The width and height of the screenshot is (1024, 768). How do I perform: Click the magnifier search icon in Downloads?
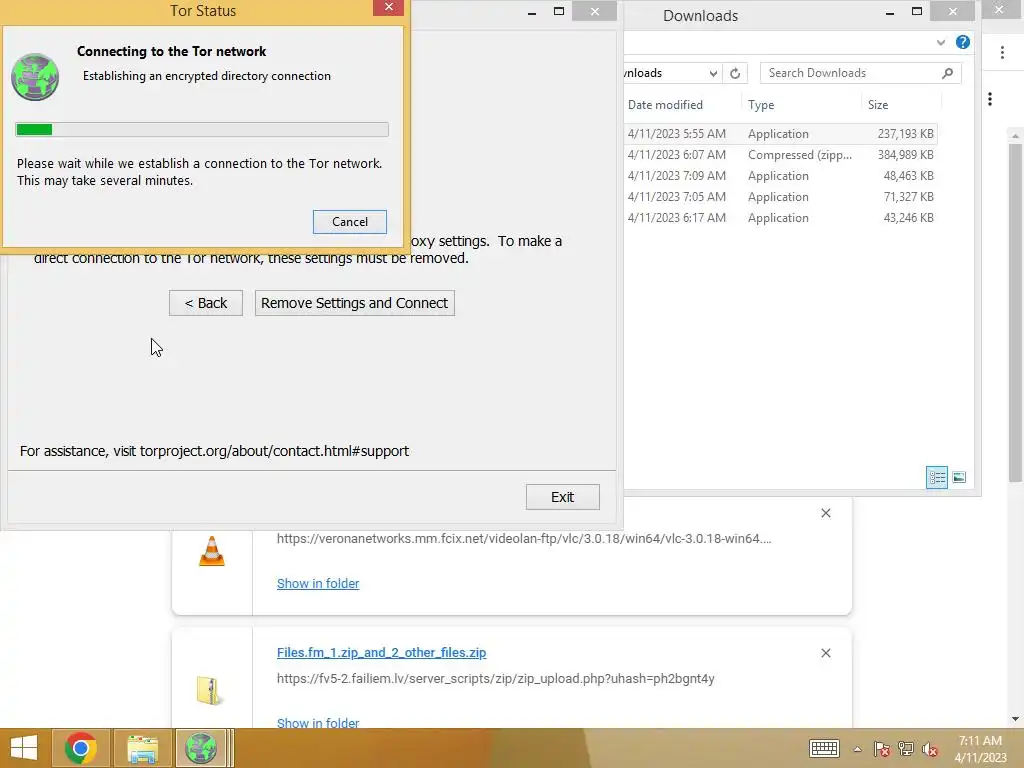pos(948,73)
